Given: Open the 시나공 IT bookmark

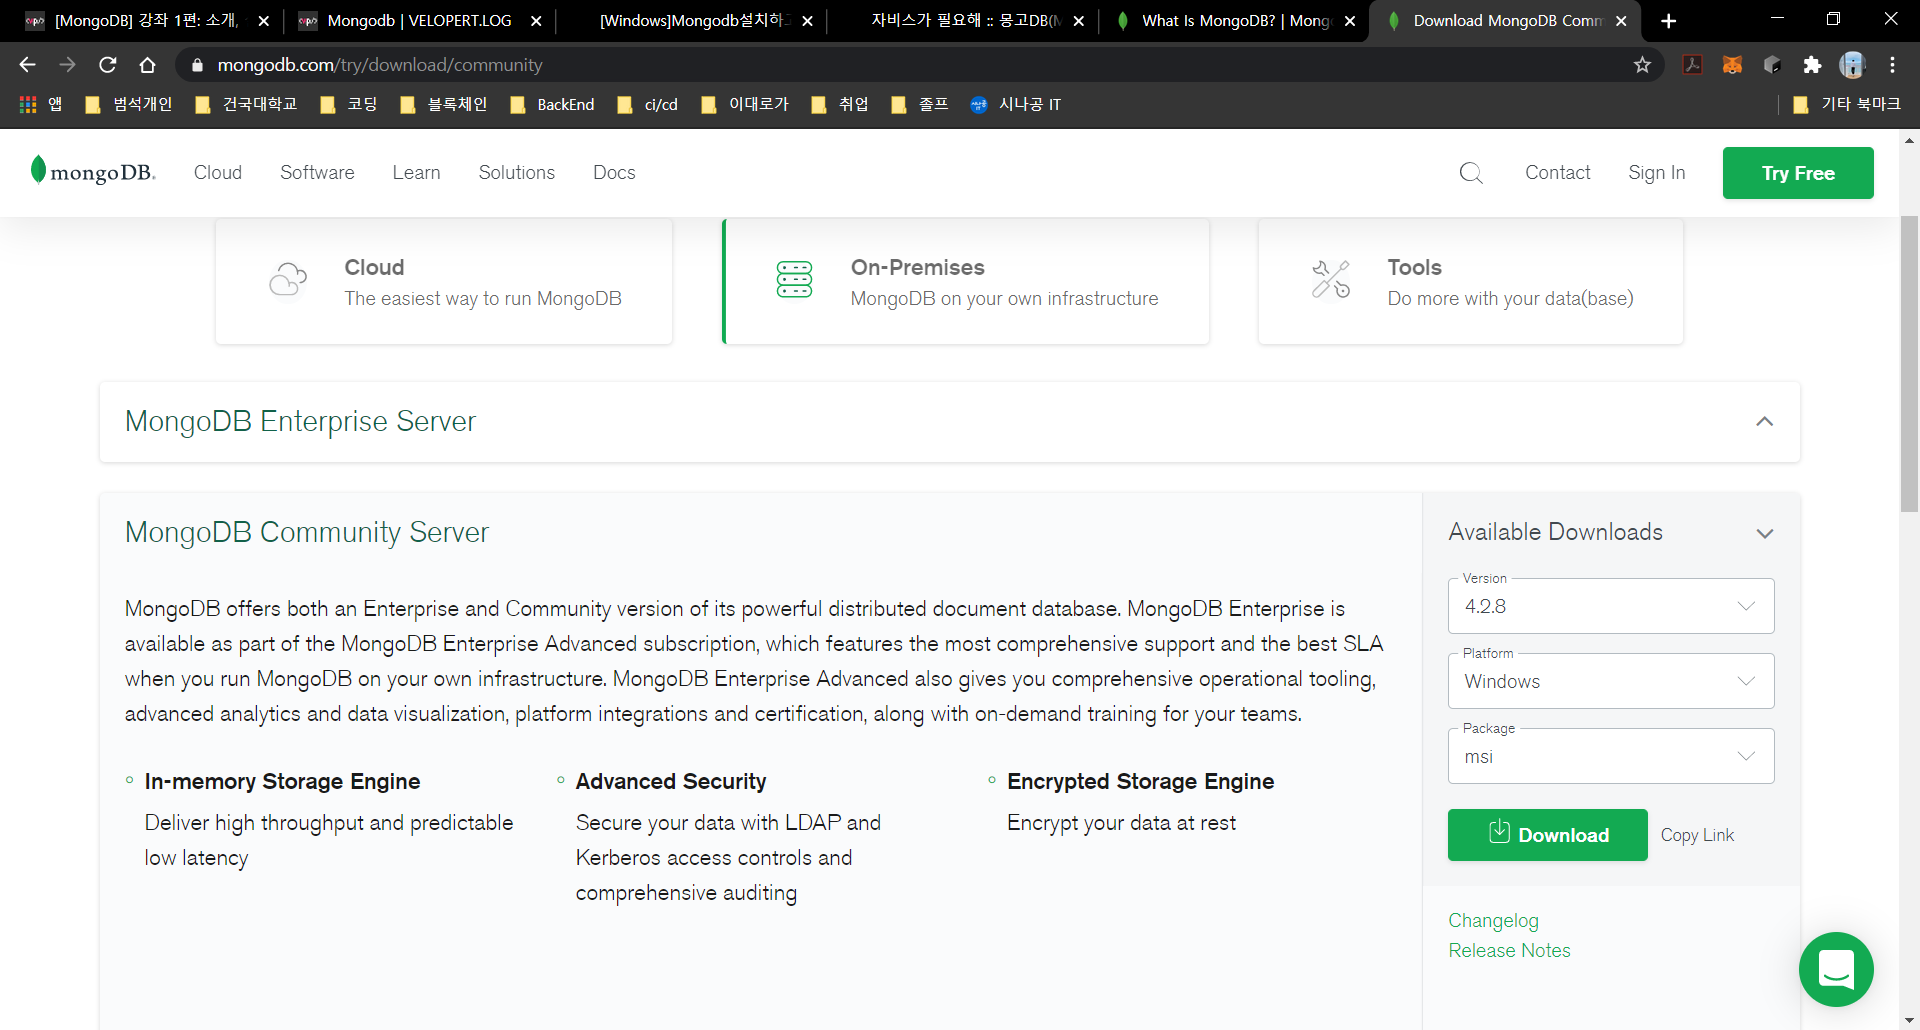Looking at the screenshot, I should point(1016,104).
